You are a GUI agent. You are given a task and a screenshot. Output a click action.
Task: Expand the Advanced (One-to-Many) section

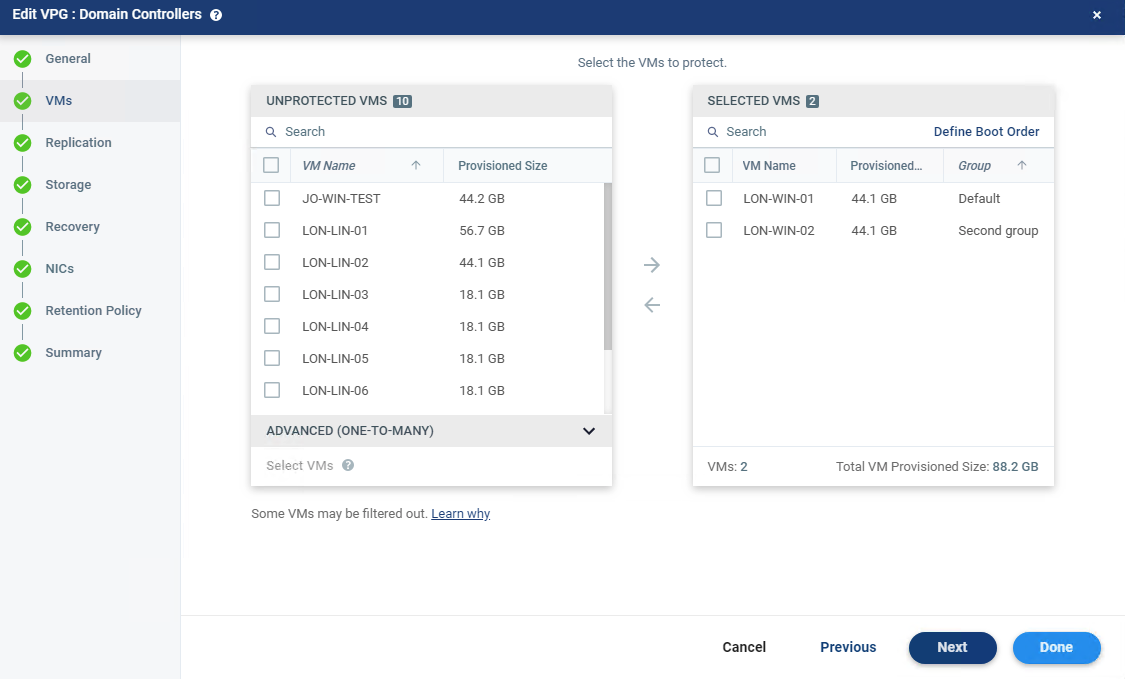click(589, 431)
